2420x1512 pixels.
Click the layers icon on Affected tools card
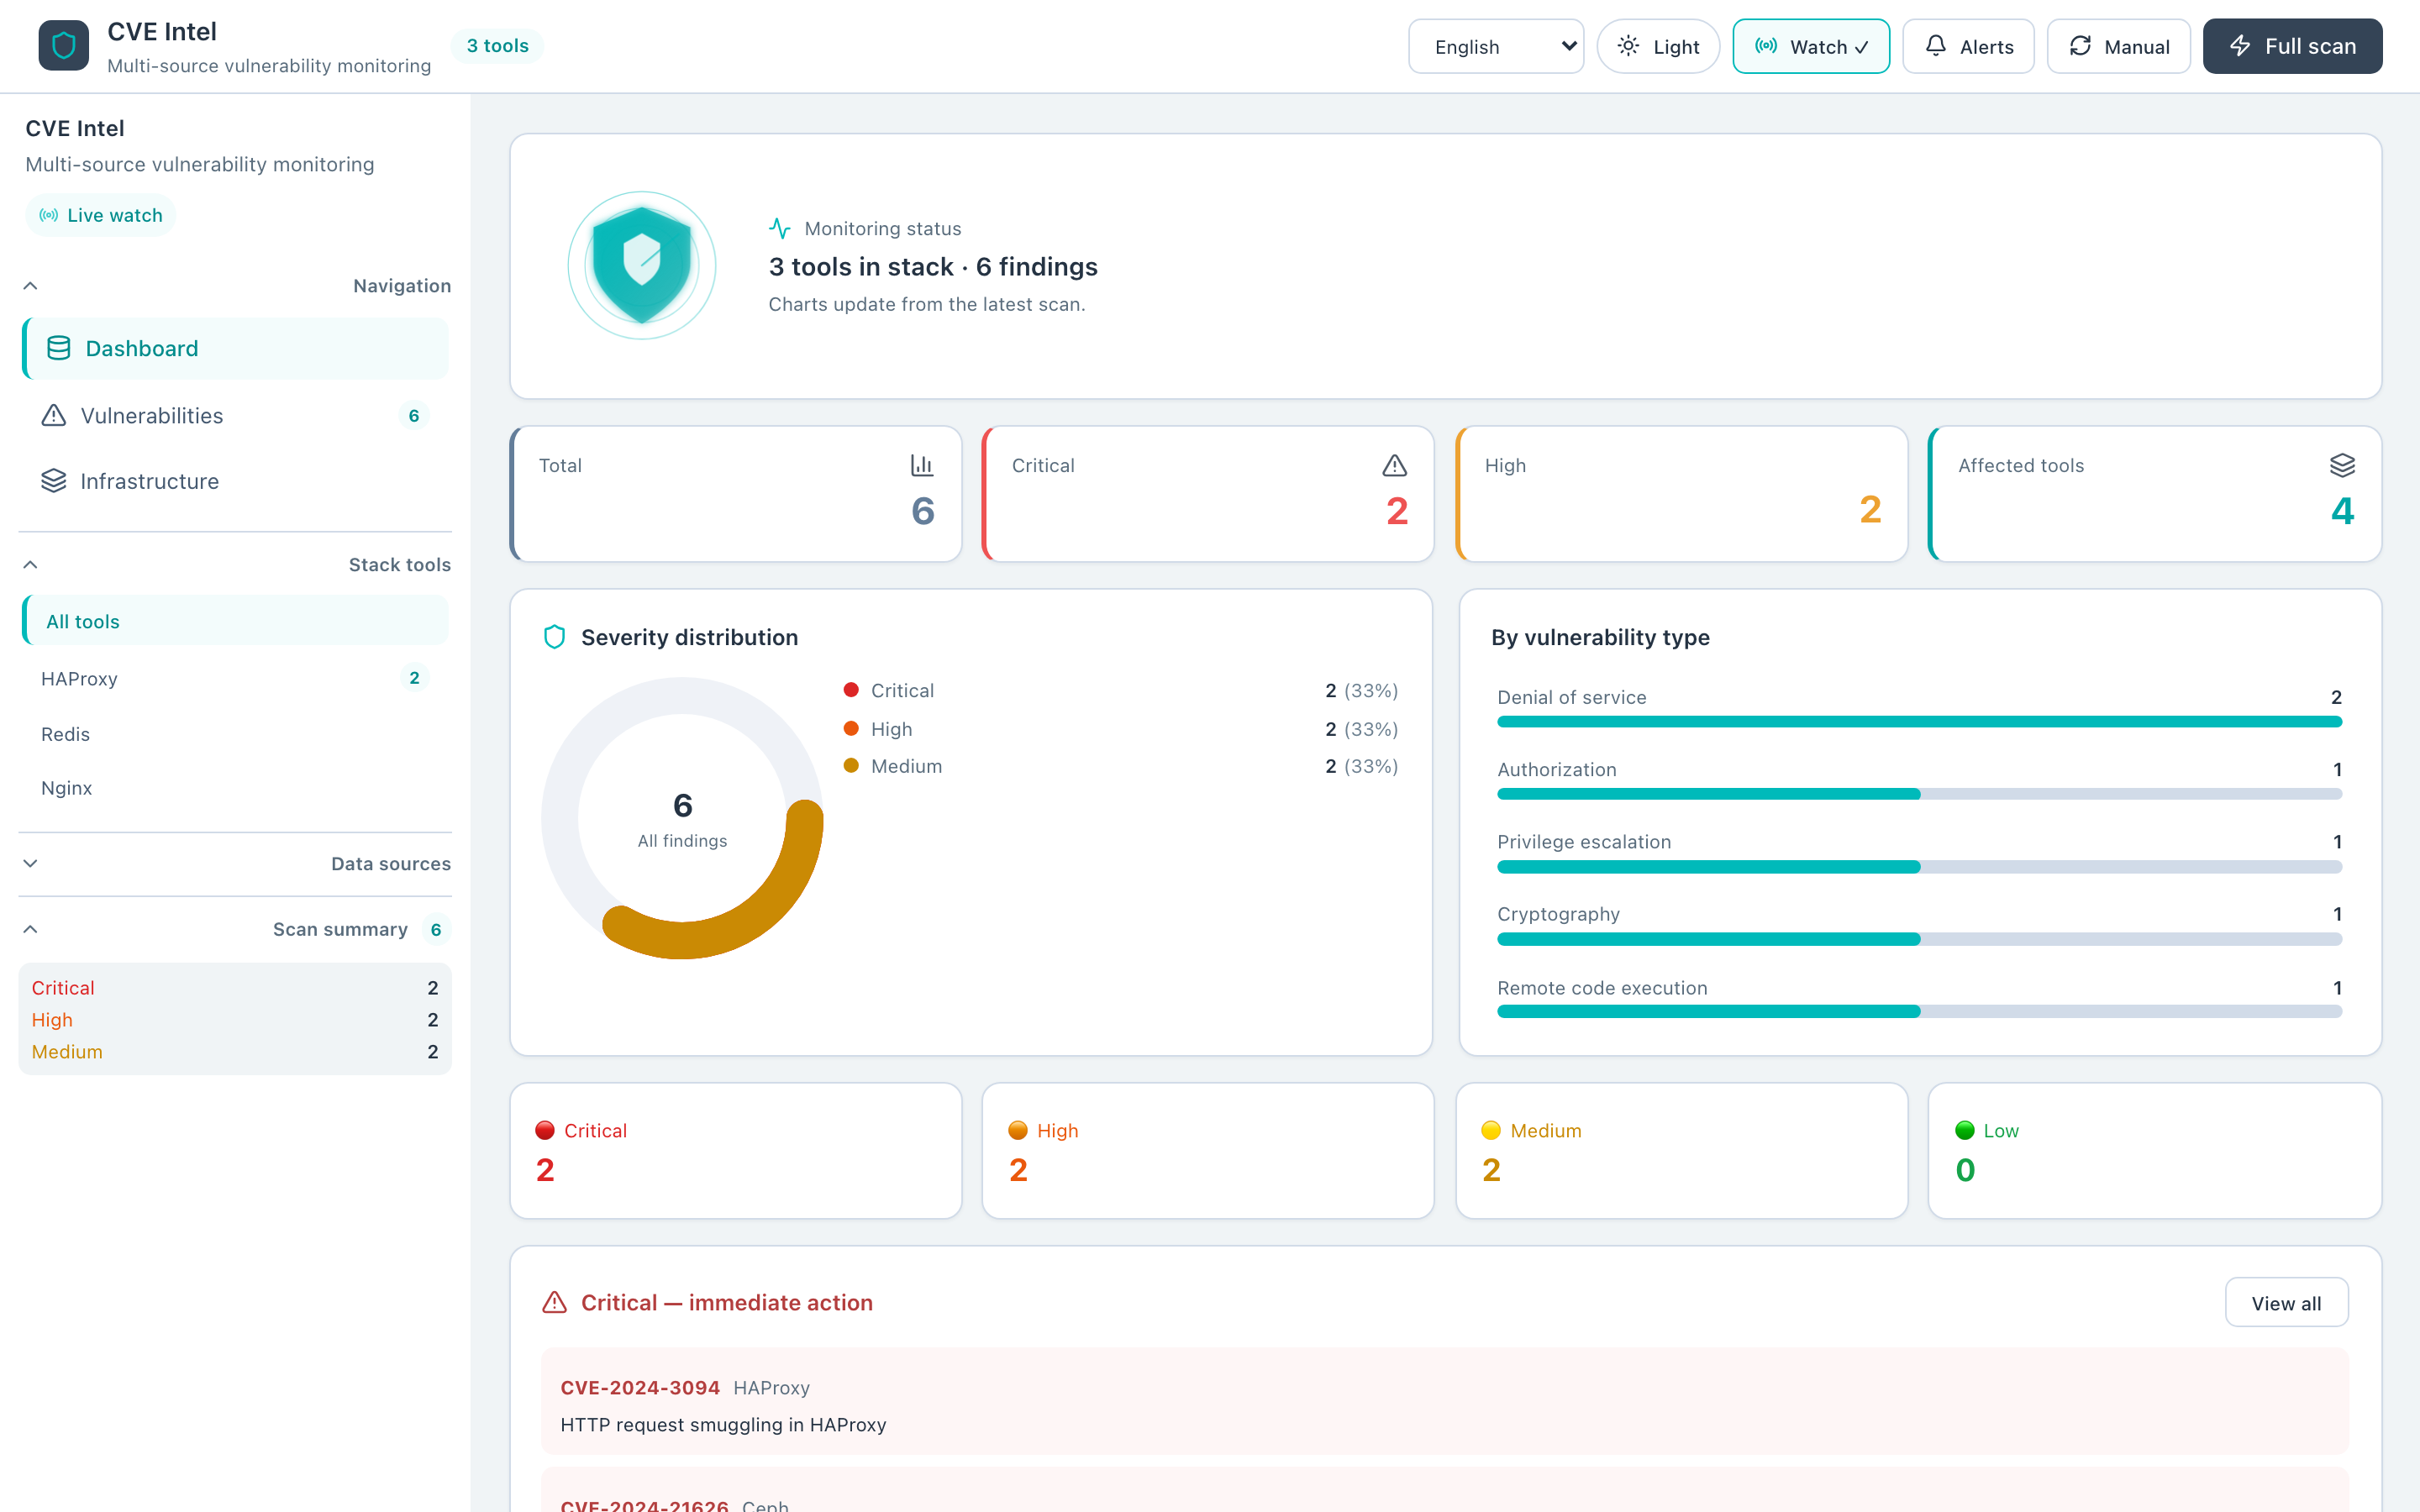coord(2342,465)
